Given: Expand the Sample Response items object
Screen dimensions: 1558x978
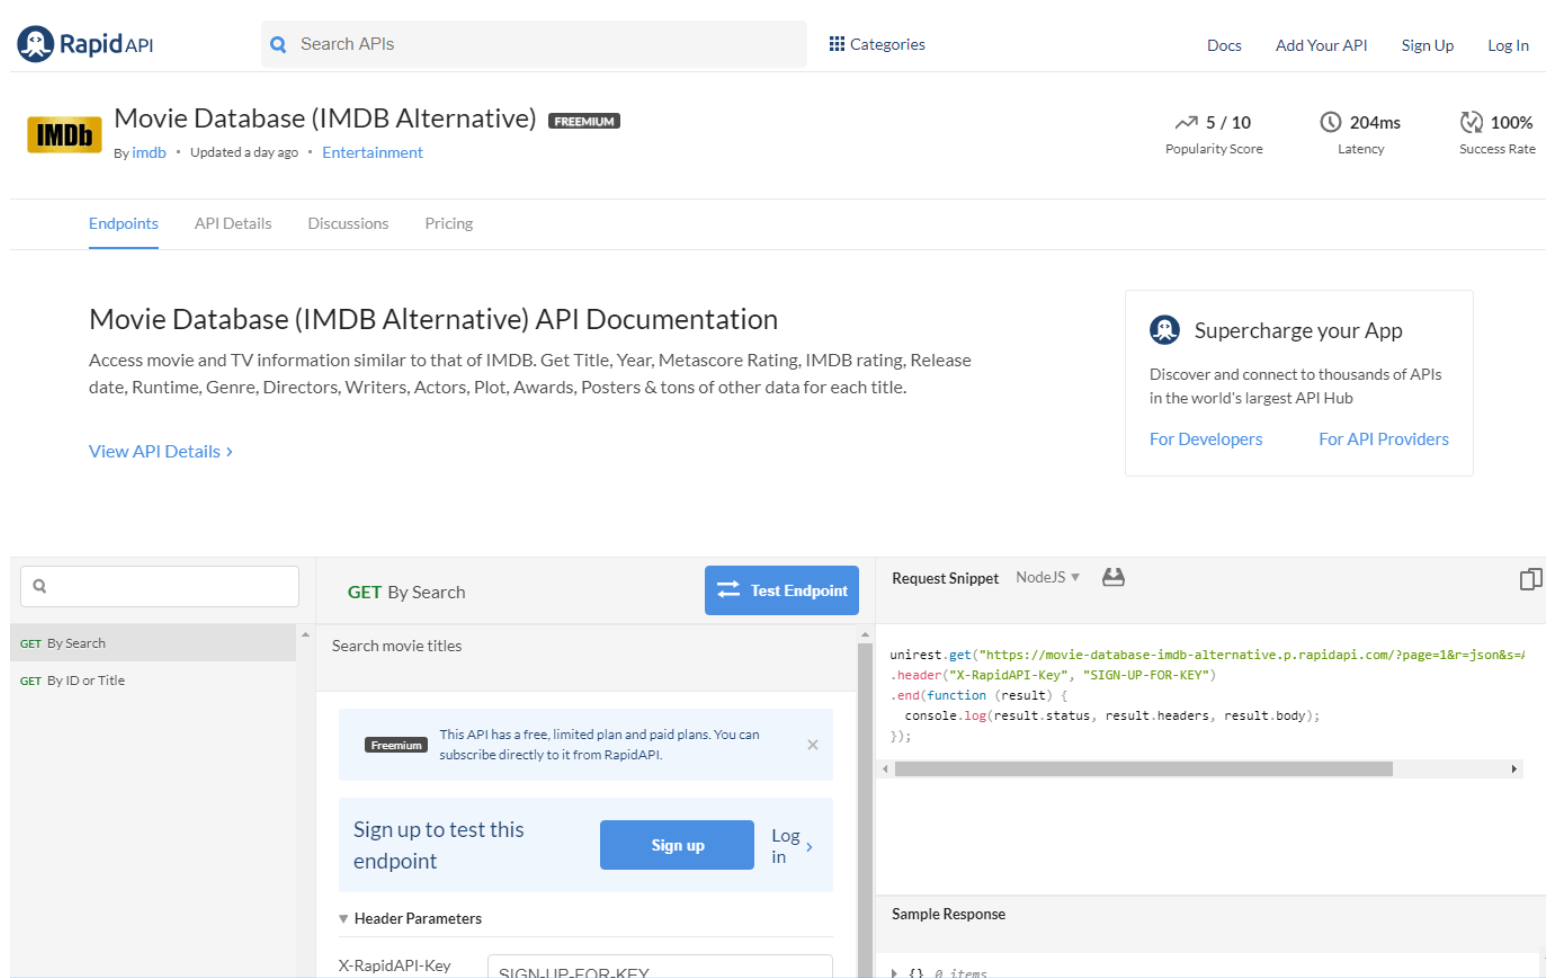Looking at the screenshot, I should click(x=896, y=971).
